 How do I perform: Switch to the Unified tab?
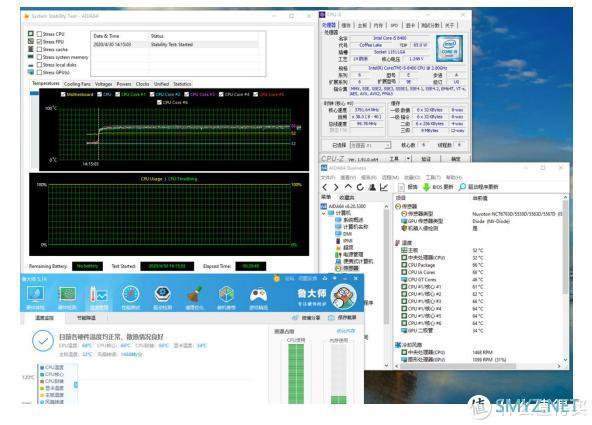161,84
